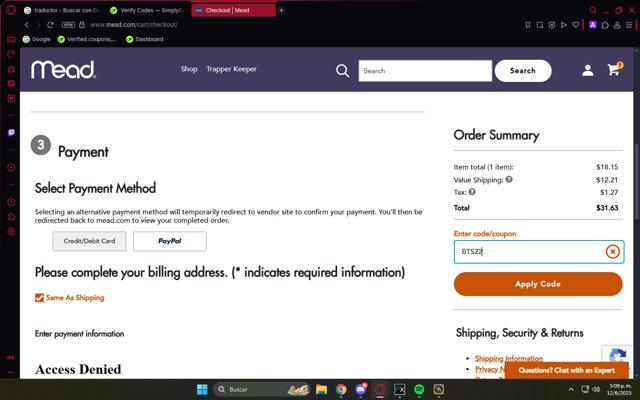Viewport: 640px width, 400px height.
Task: Click the white Search button
Action: [523, 71]
